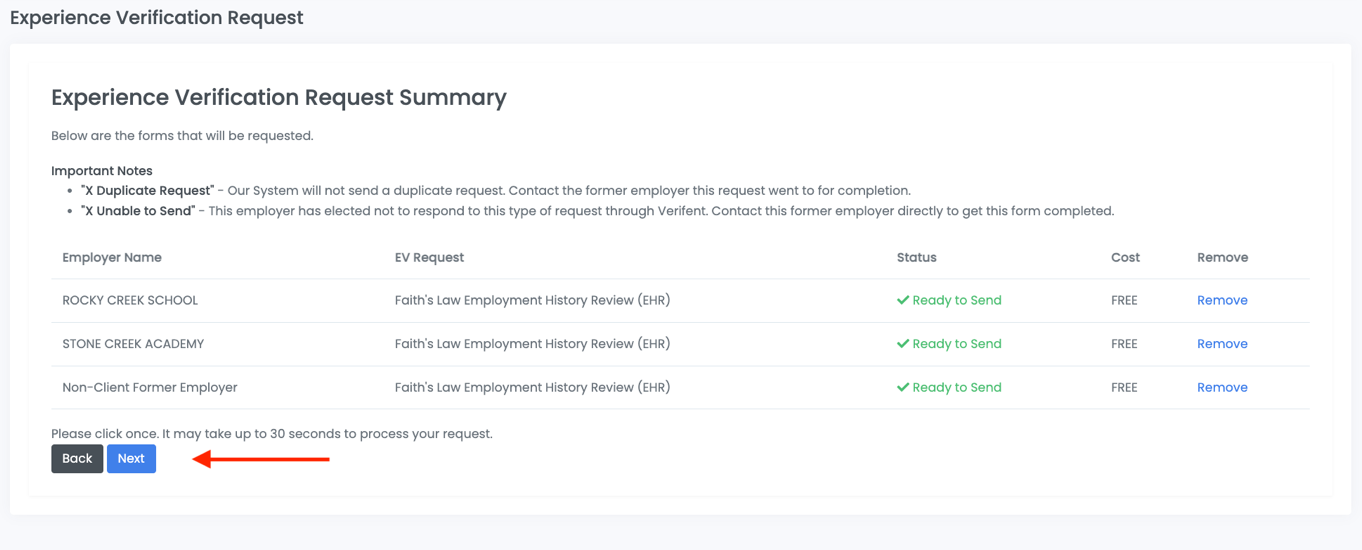Click green checkmark icon in Rocky Creek School row
The image size is (1362, 550).
[x=903, y=300]
